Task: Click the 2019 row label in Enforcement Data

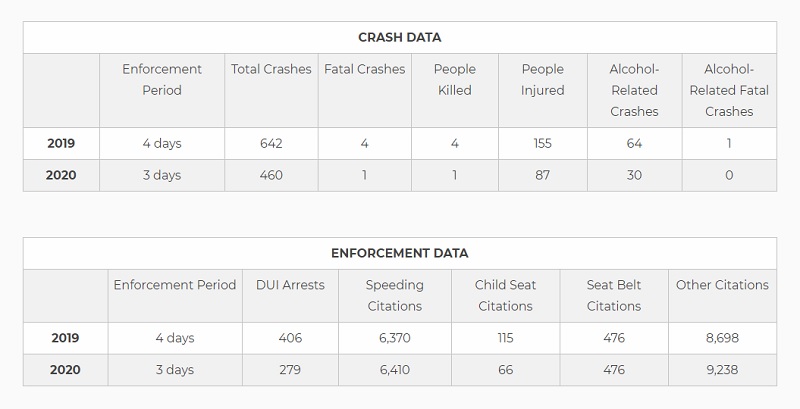Action: (65, 338)
